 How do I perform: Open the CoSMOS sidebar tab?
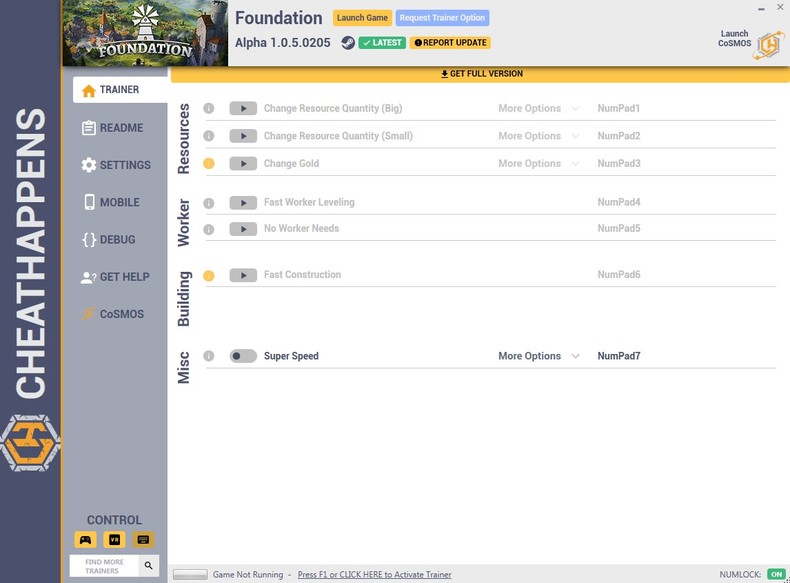point(113,314)
